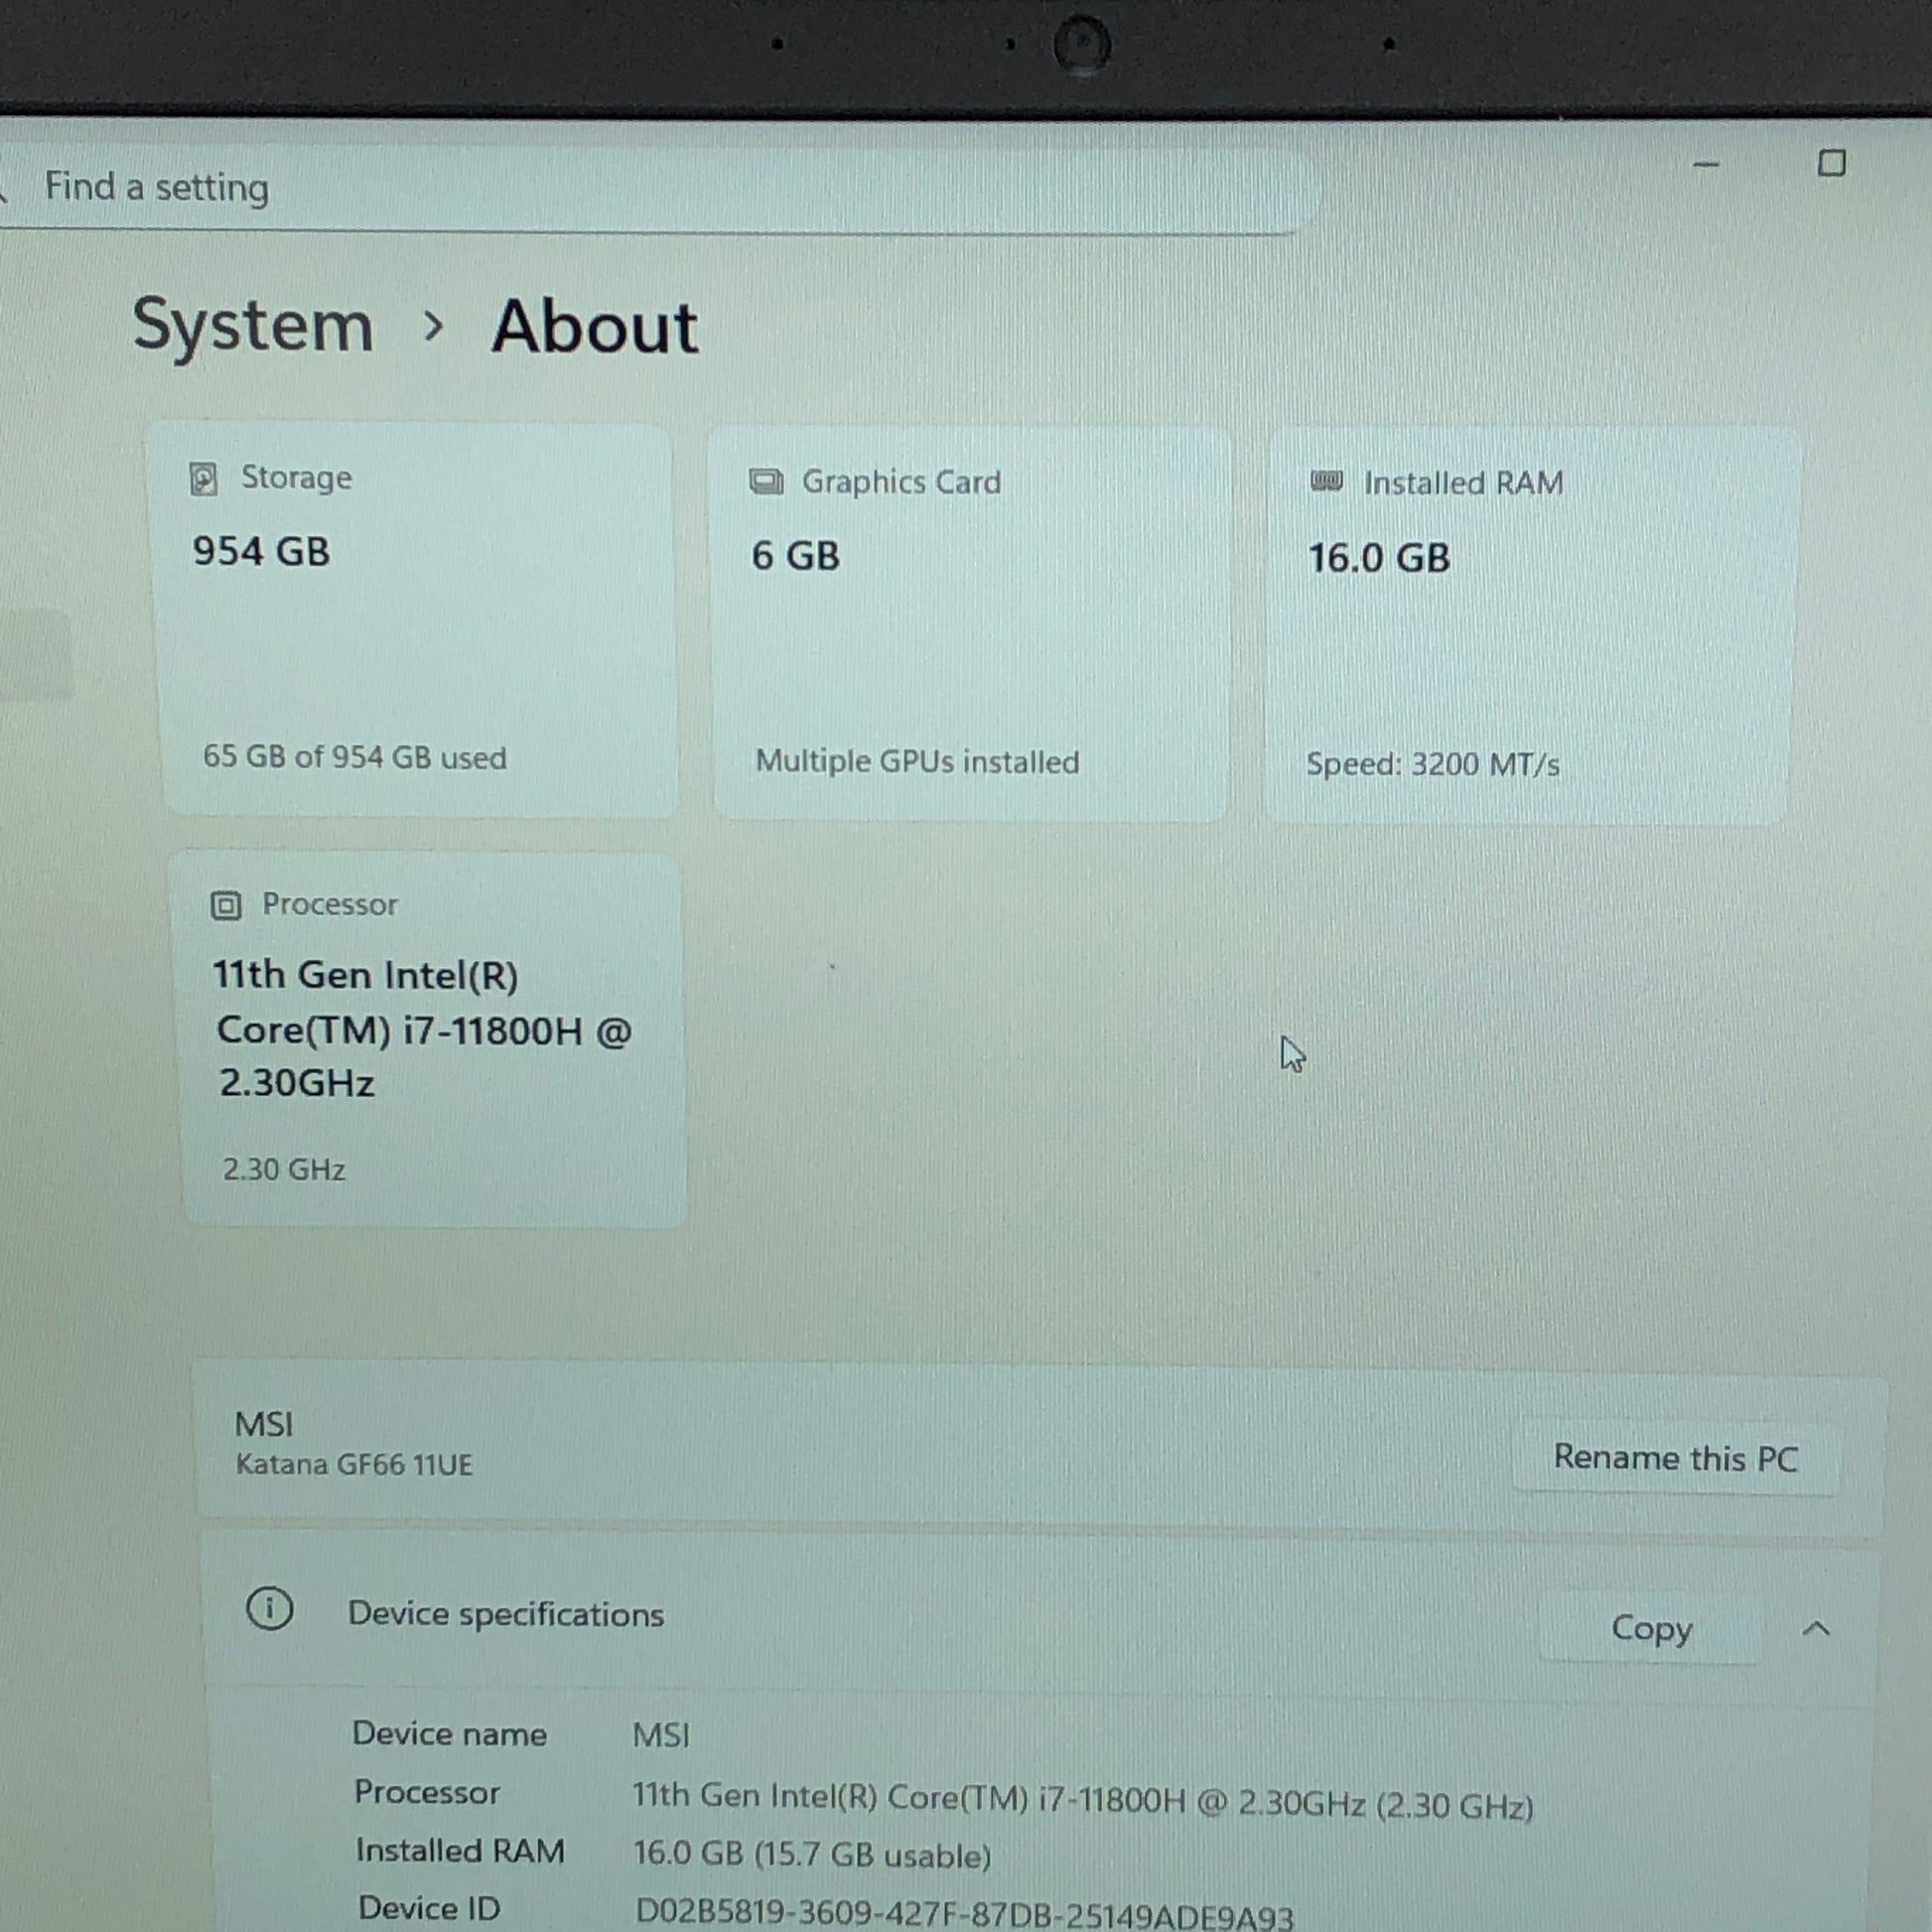Maximize the Settings window
This screenshot has width=1932, height=1932.
coord(1831,163)
